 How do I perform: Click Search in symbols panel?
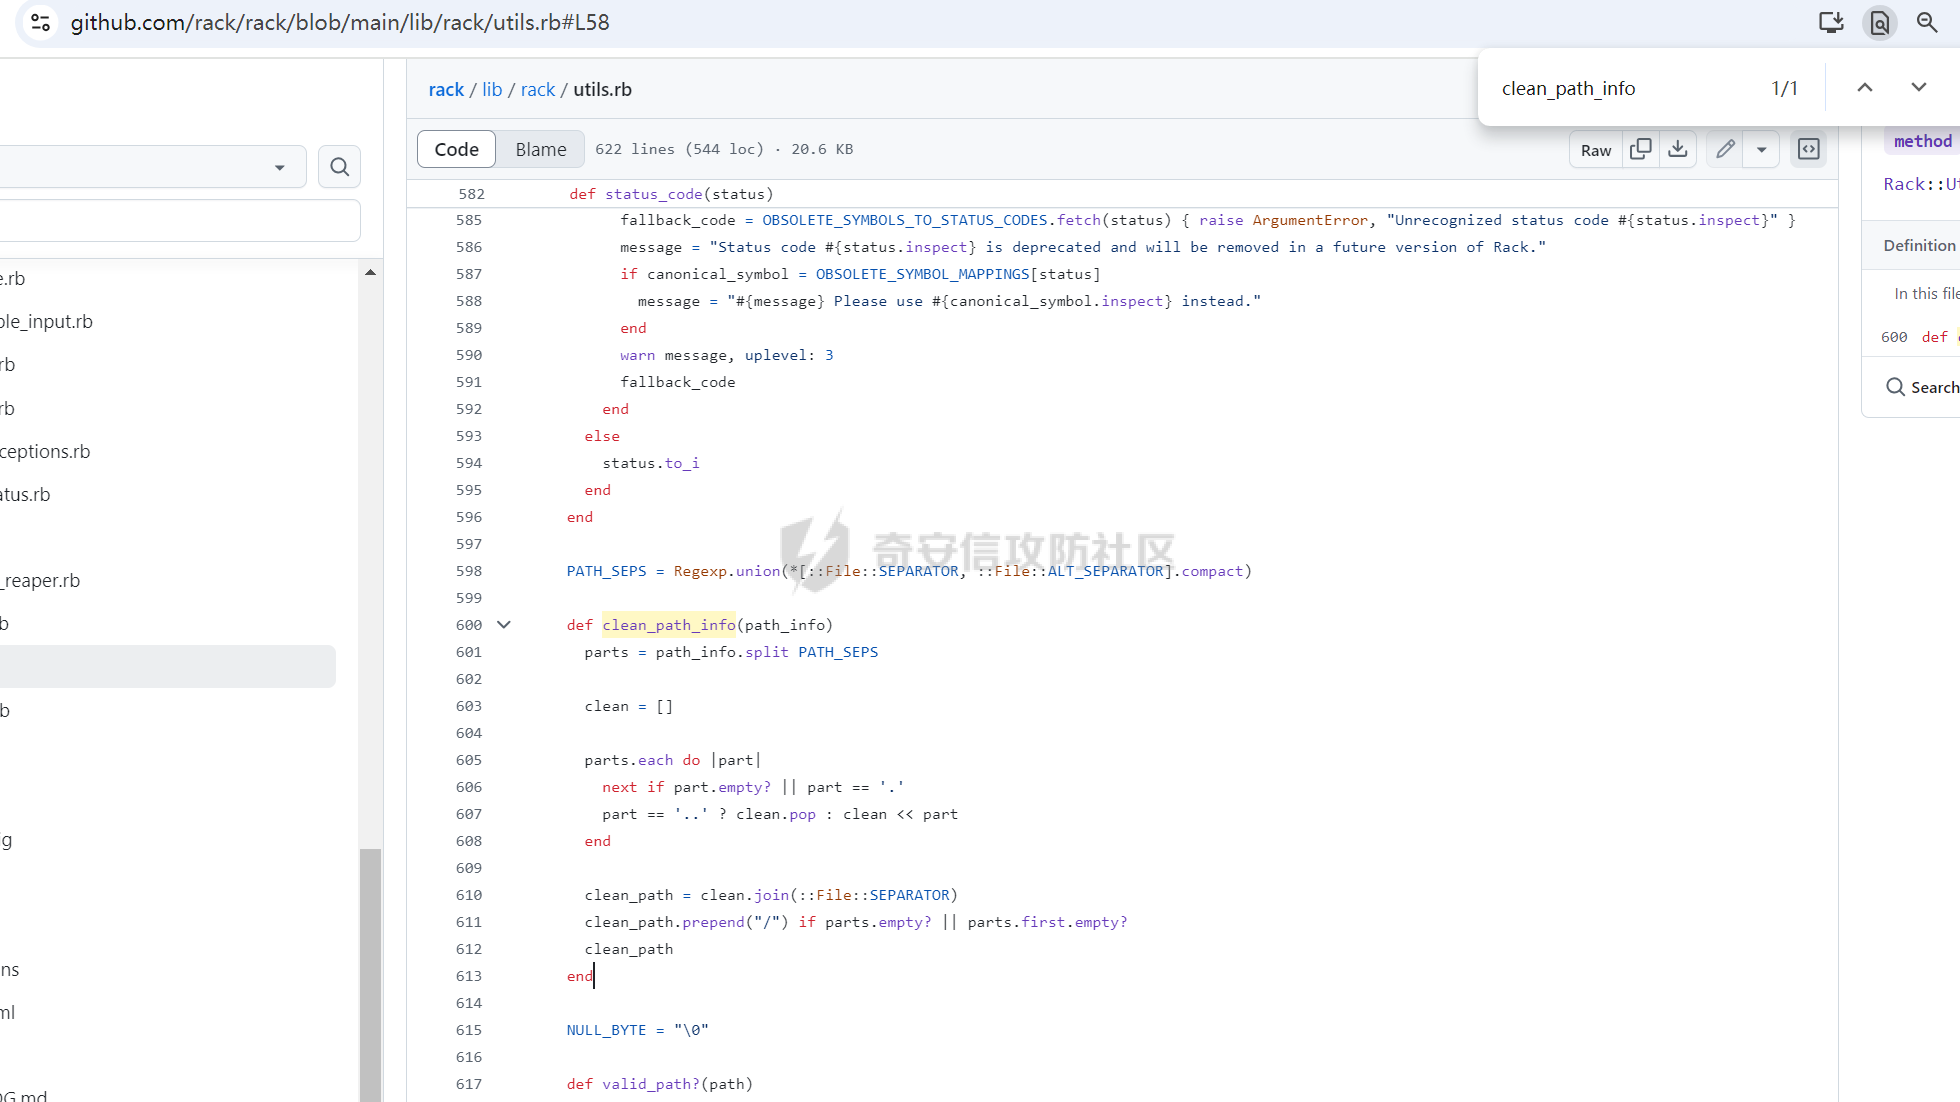tap(1922, 387)
